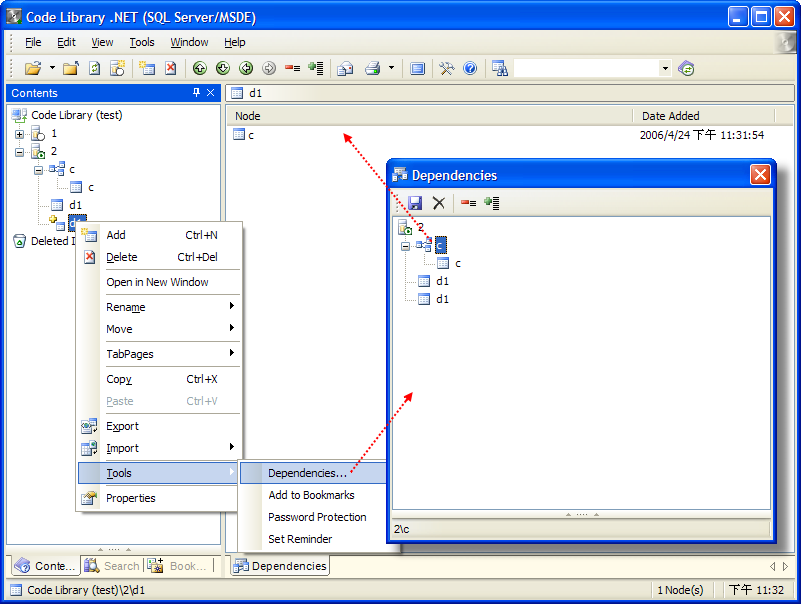The image size is (801, 604).
Task: Choose Export in the context menu
Action: 158,426
